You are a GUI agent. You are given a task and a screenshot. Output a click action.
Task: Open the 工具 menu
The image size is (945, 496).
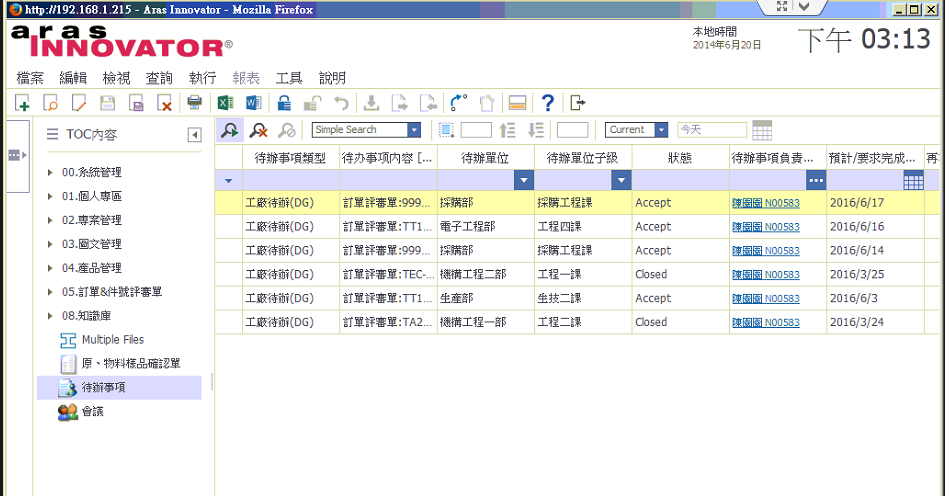(289, 78)
